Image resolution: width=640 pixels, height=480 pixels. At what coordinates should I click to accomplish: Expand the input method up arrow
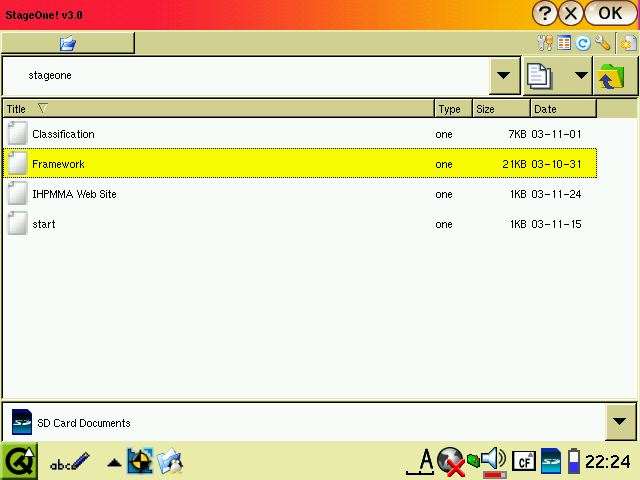click(x=114, y=463)
